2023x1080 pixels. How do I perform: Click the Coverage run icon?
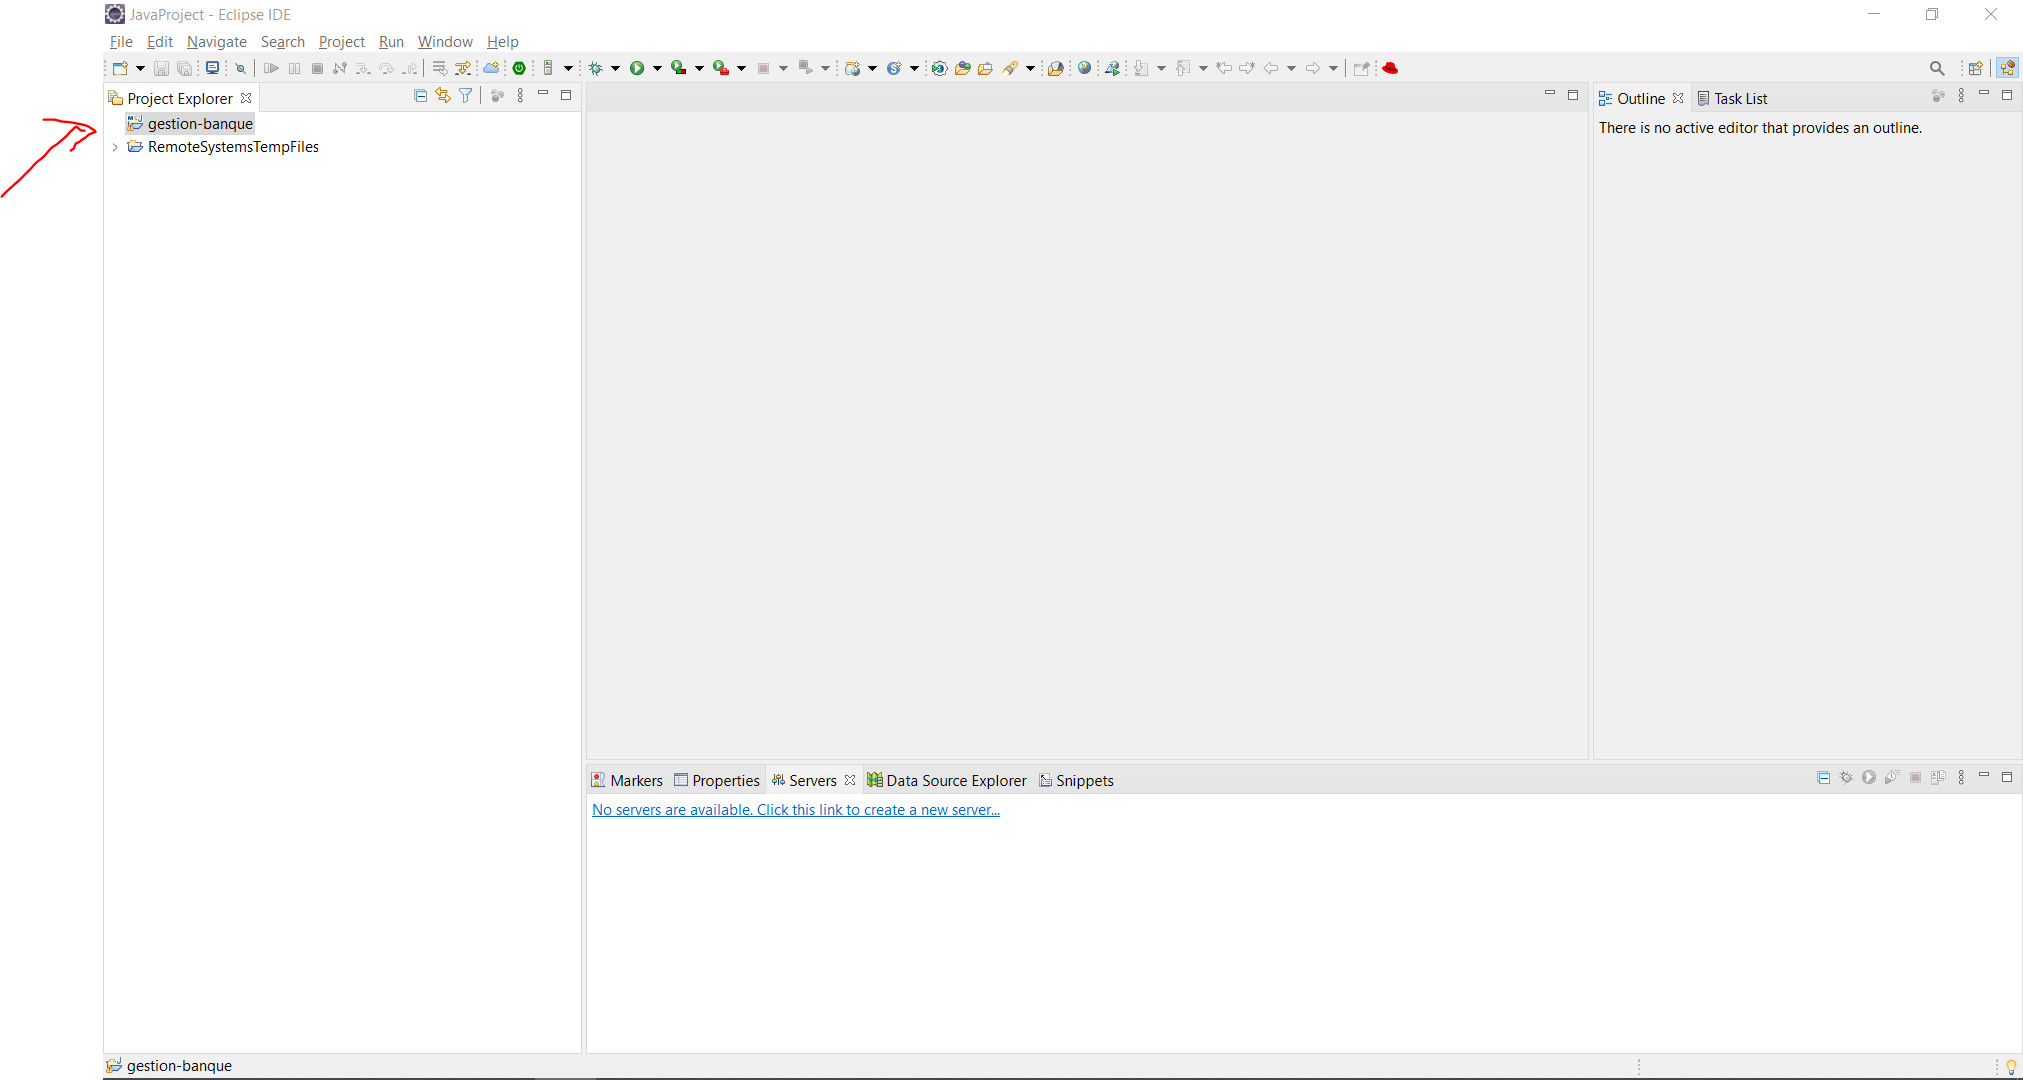pos(678,68)
